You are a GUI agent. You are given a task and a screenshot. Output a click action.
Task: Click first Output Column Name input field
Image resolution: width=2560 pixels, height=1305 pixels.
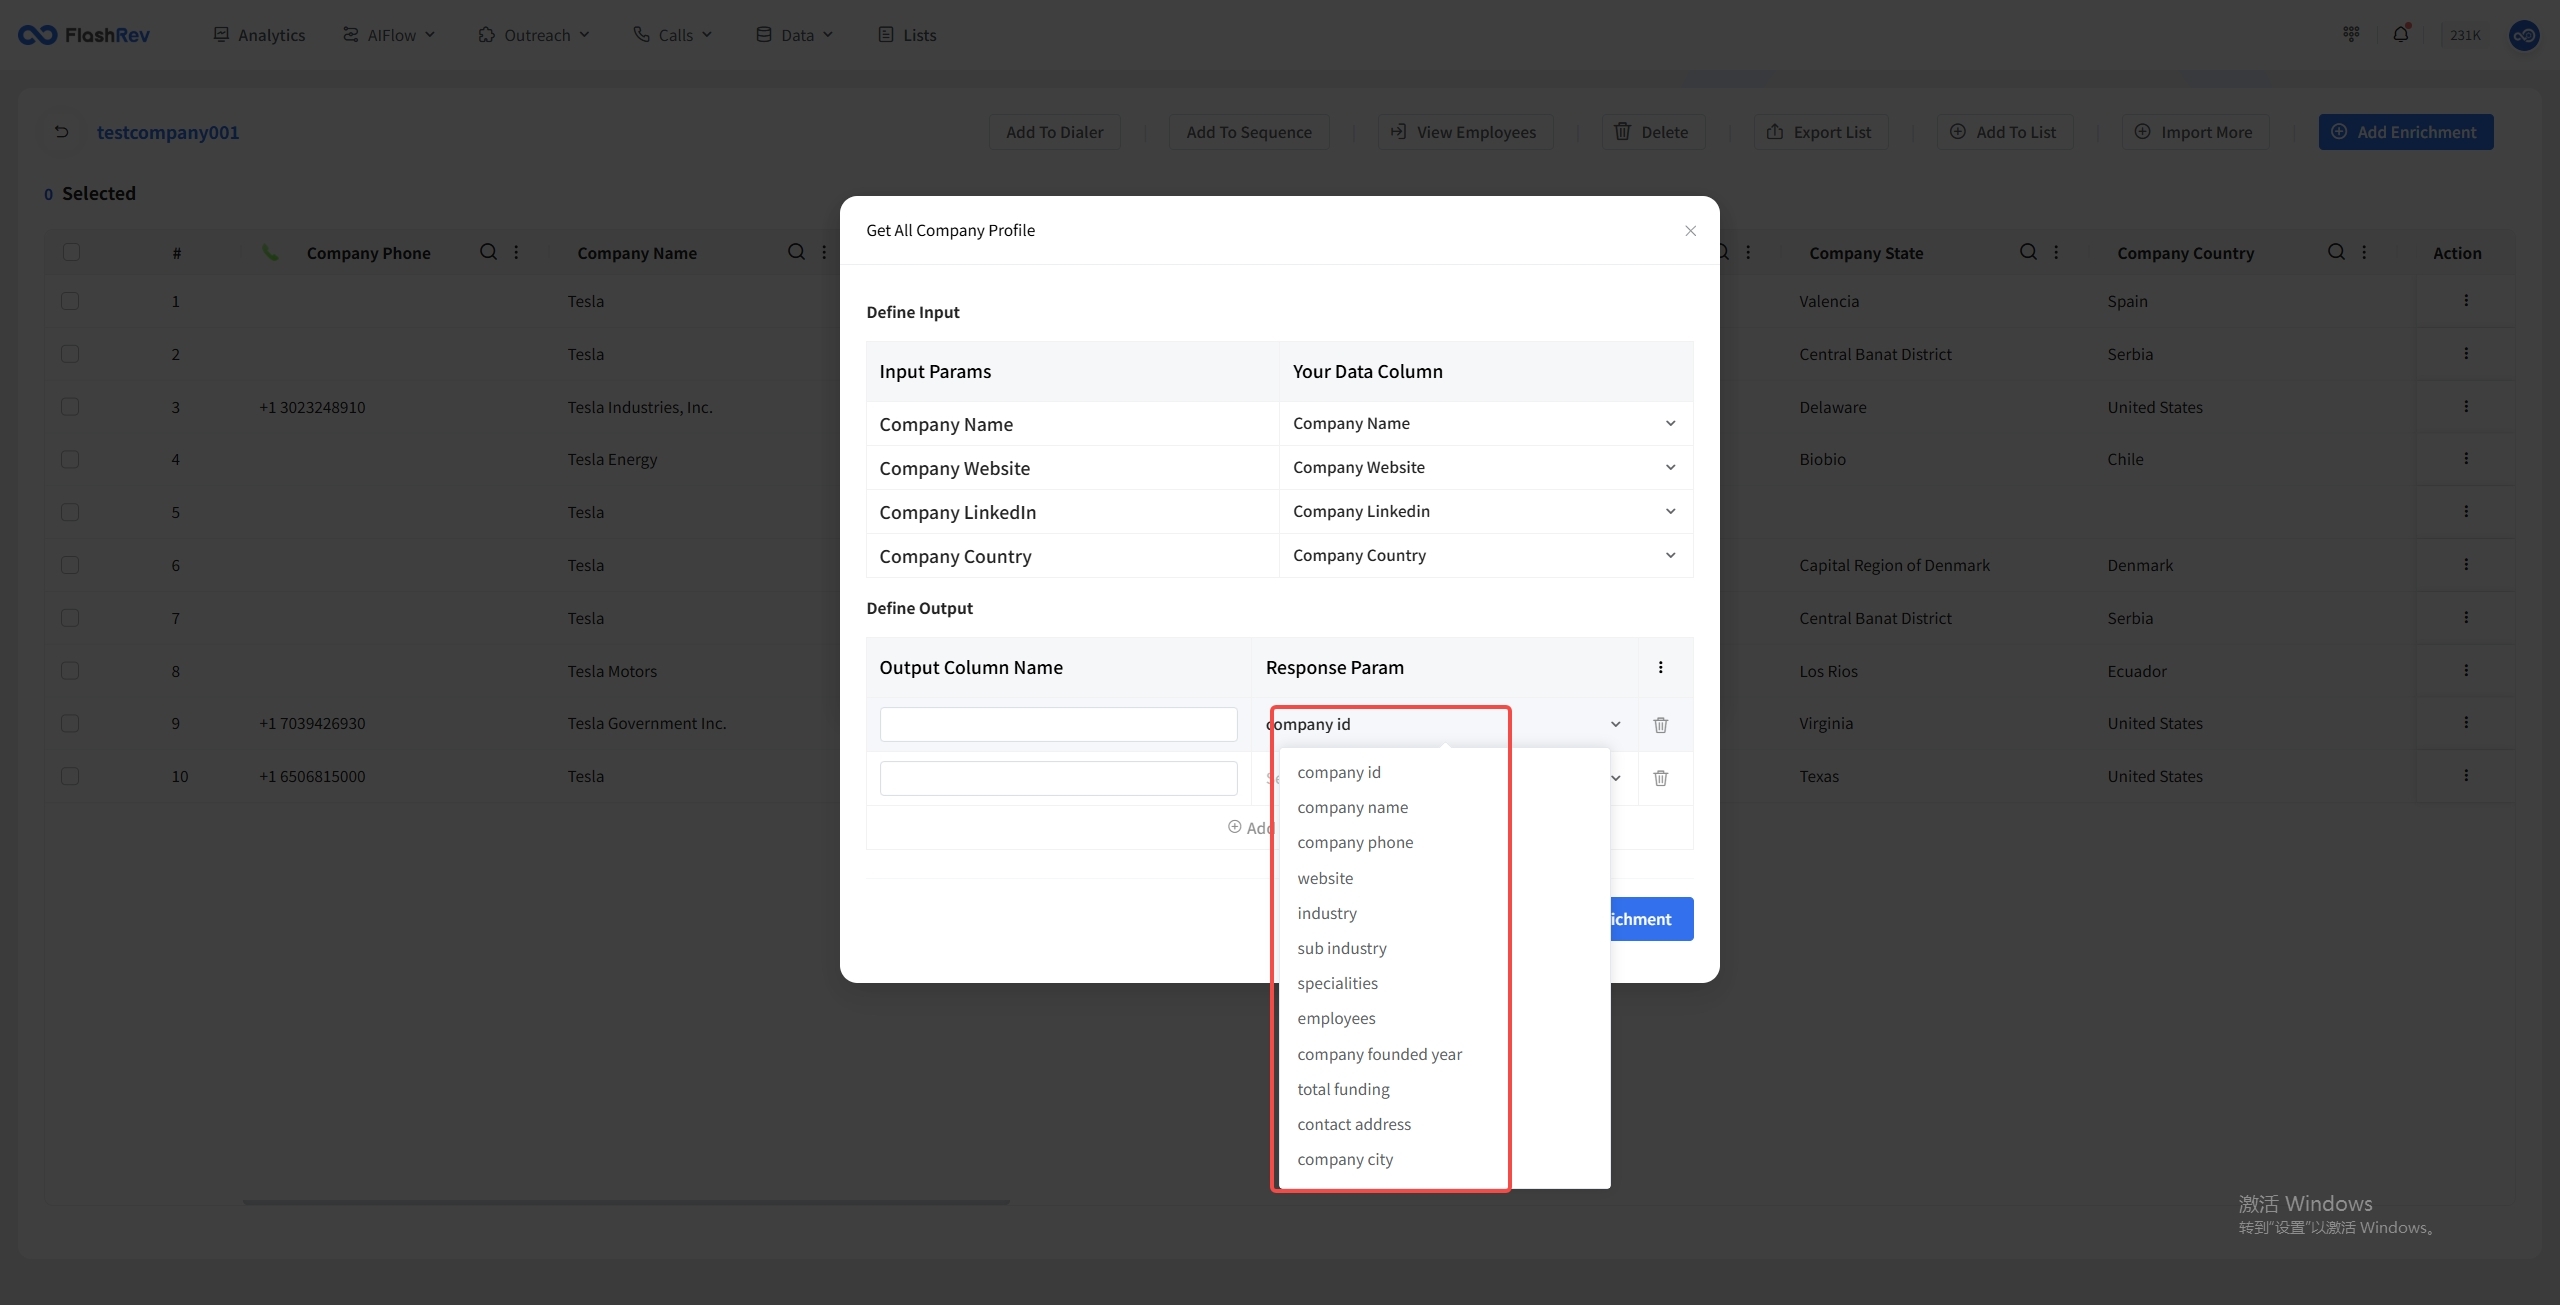pyautogui.click(x=1058, y=725)
